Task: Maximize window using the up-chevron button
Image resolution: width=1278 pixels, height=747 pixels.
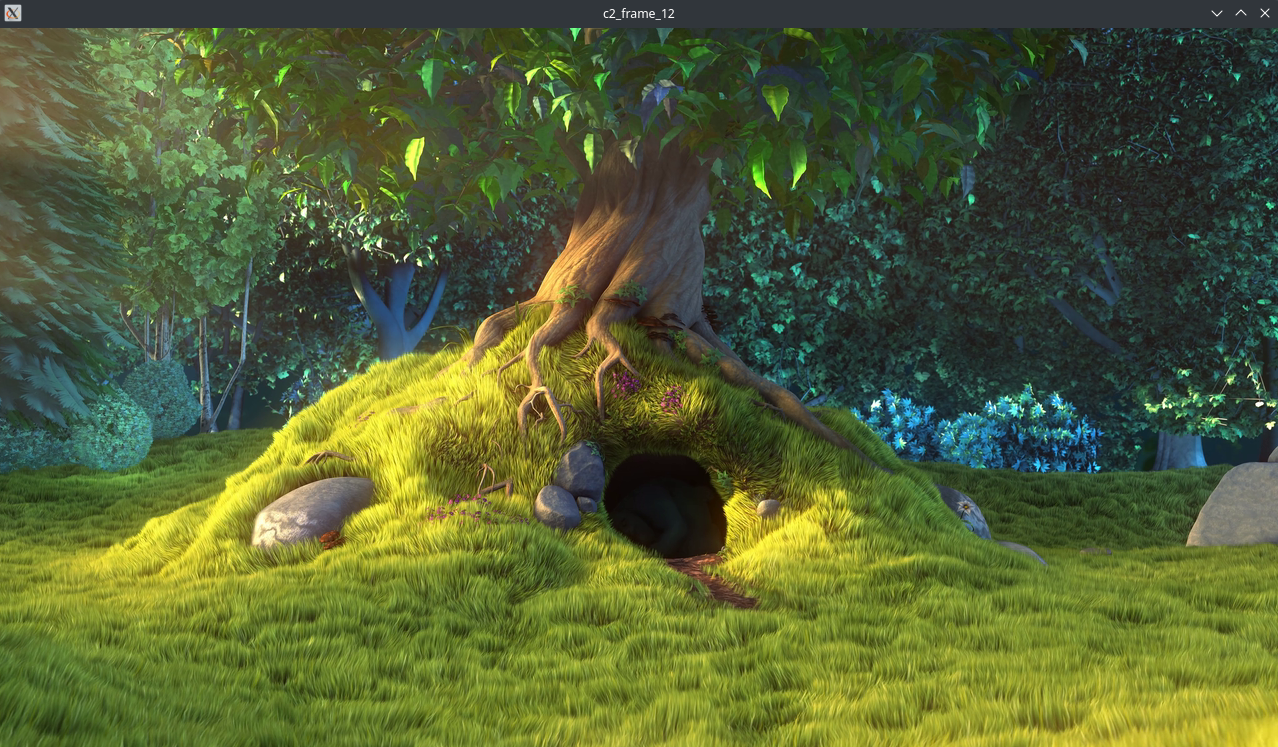Action: 1241,13
